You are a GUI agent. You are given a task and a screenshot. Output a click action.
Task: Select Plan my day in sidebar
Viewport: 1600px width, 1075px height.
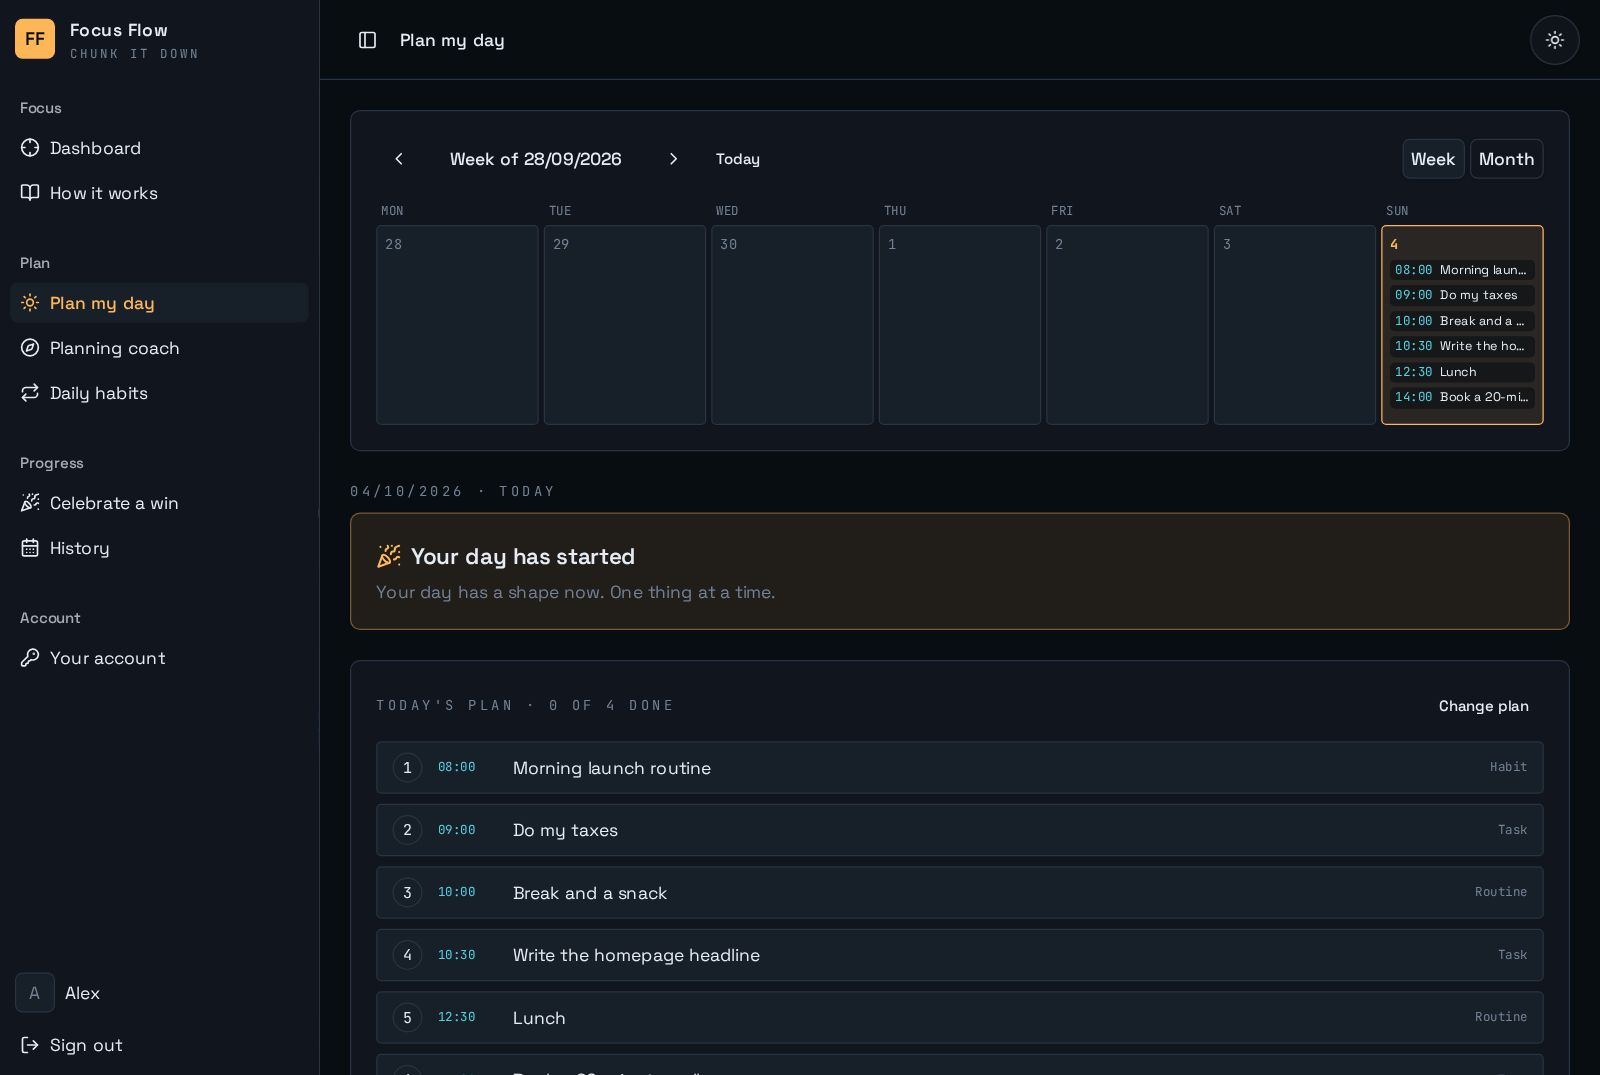coord(160,303)
